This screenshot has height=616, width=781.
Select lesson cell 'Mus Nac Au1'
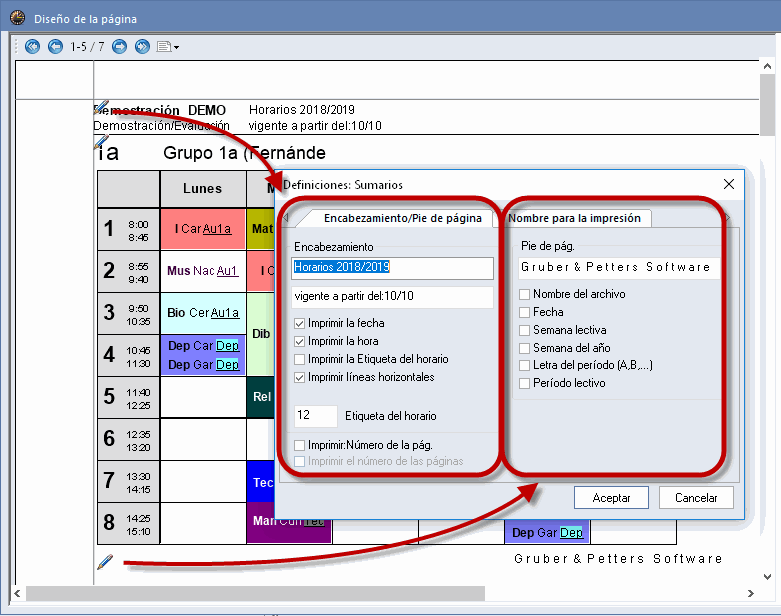pos(203,271)
